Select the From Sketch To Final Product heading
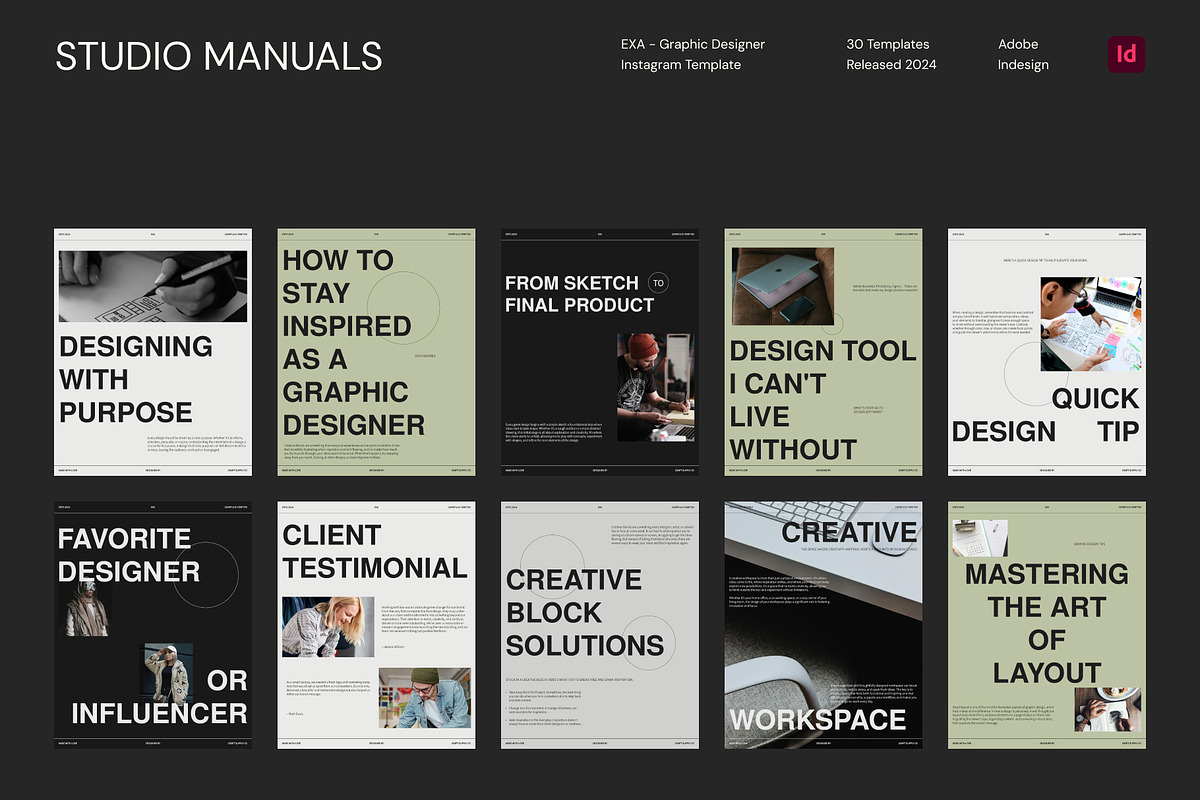This screenshot has width=1200, height=800. click(580, 294)
